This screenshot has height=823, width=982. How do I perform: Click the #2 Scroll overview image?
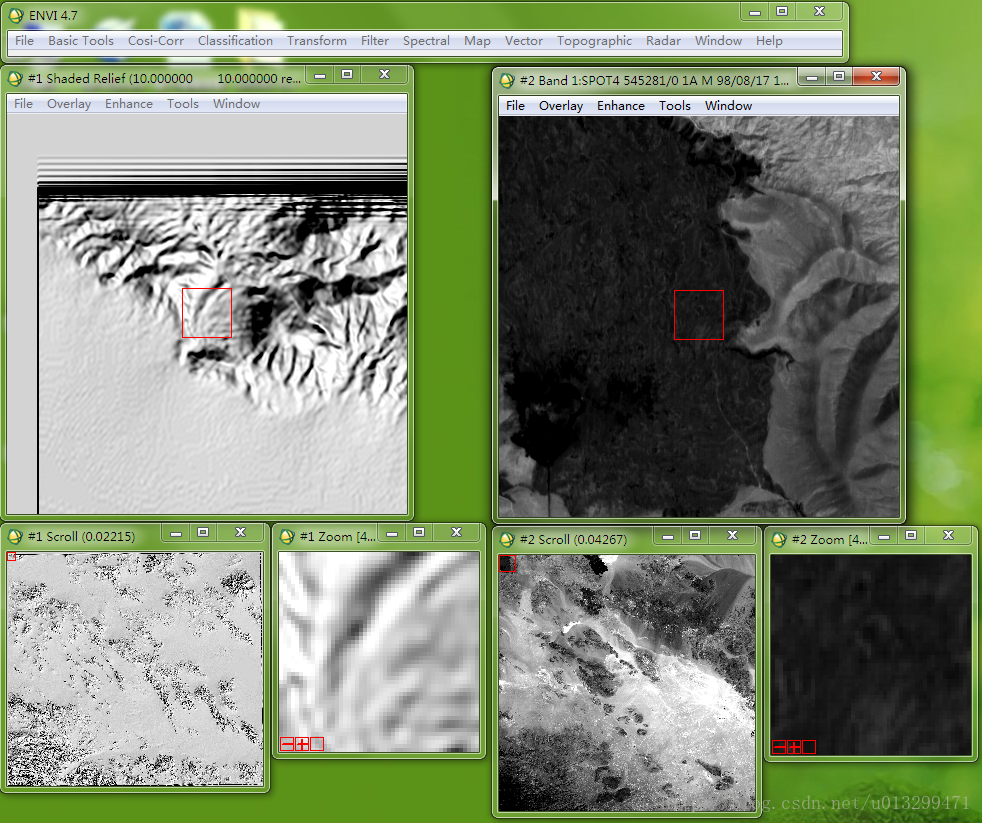pyautogui.click(x=625, y=683)
